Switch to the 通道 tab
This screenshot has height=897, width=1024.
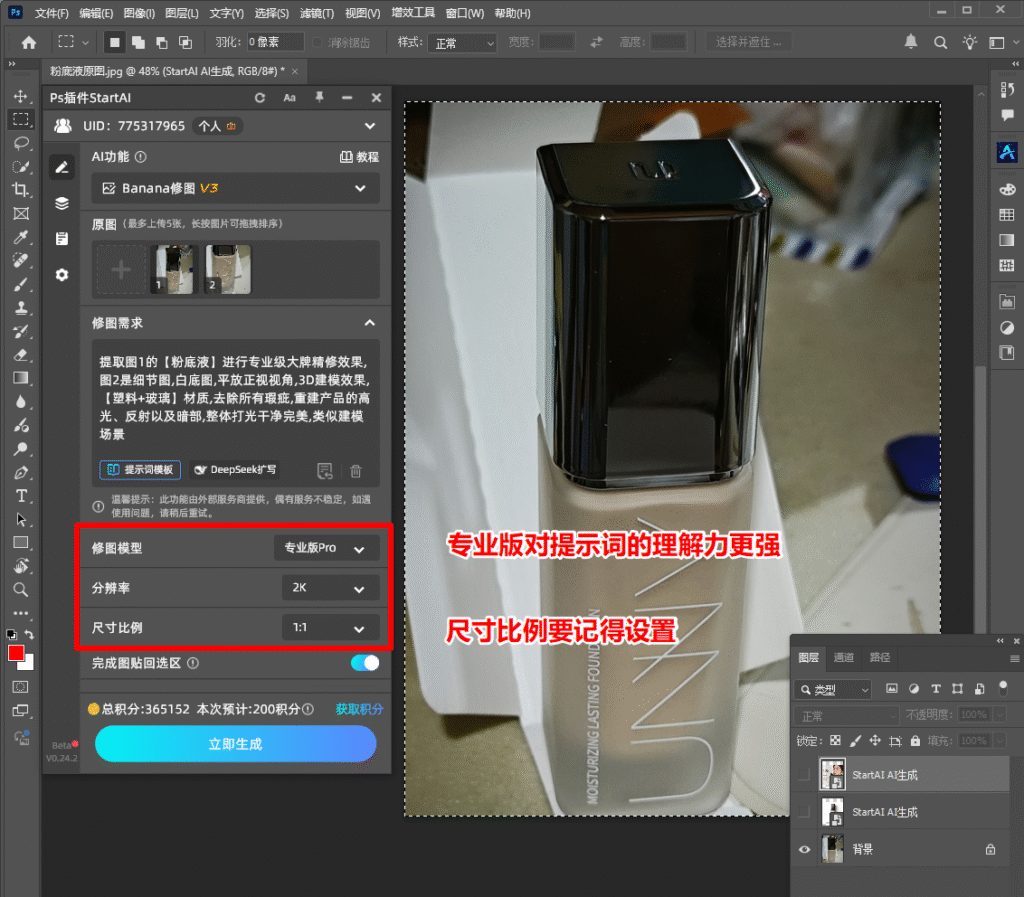pyautogui.click(x=844, y=657)
